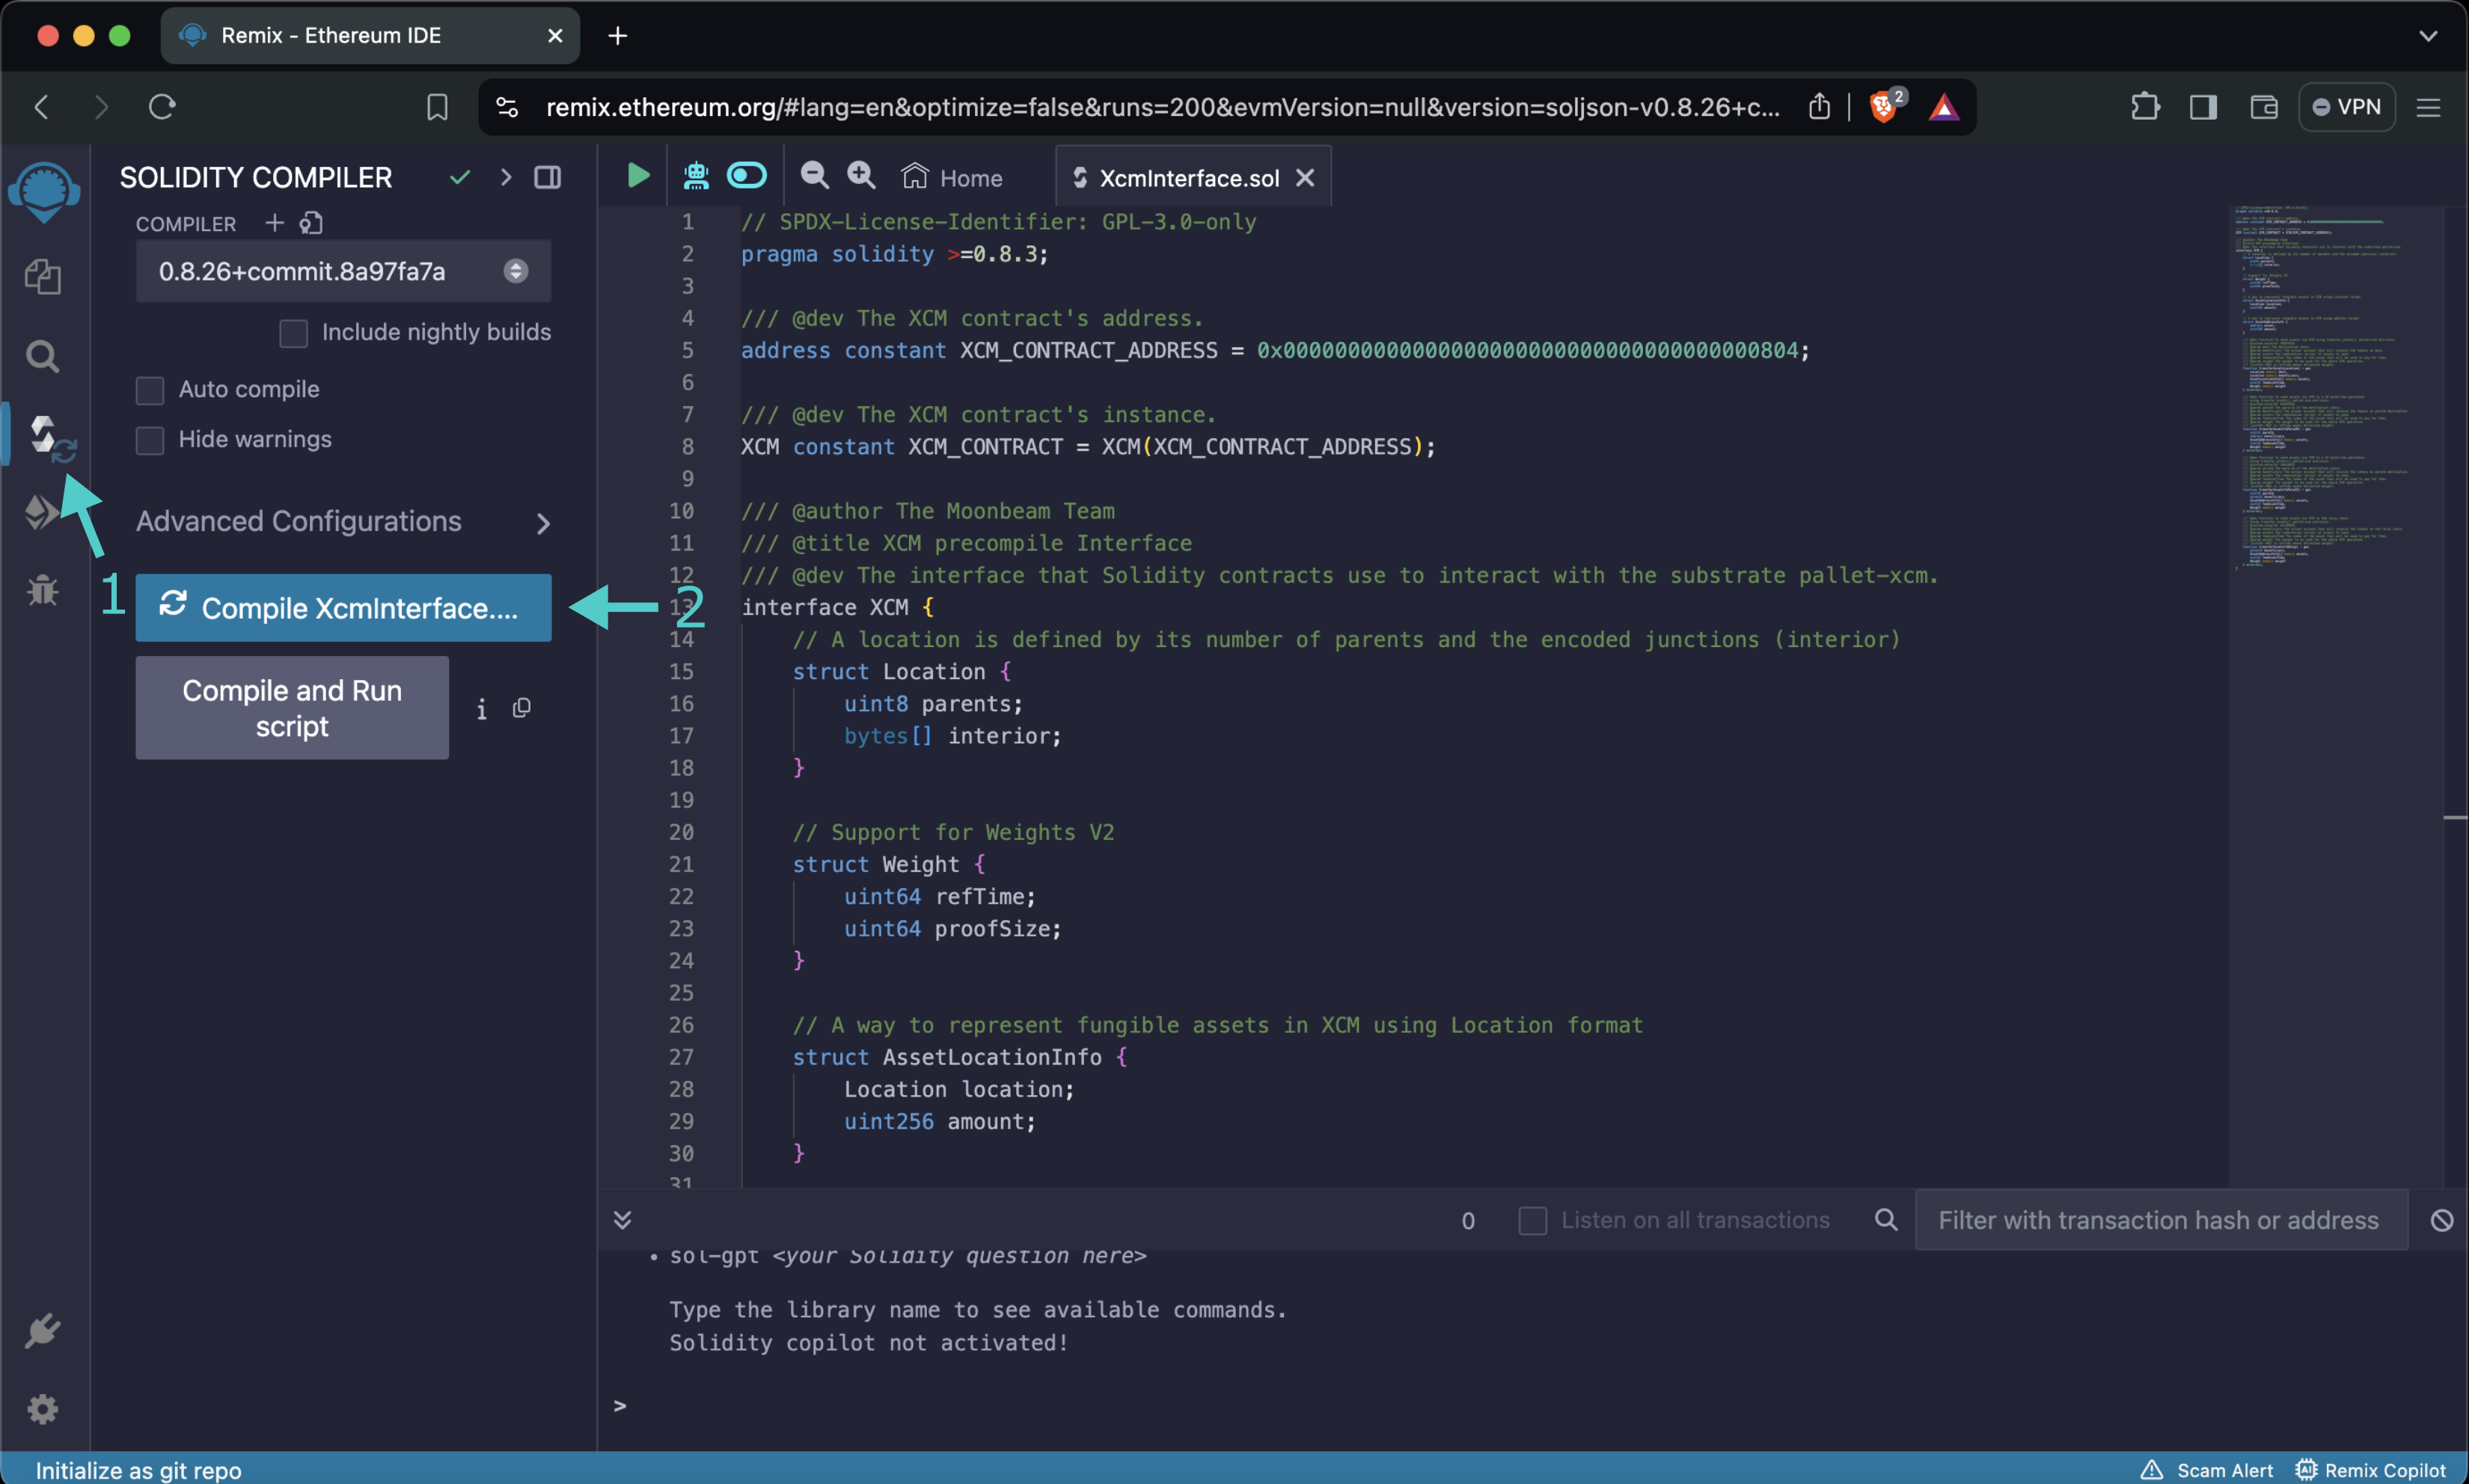Screen dimensions: 2469x1484
Task: Copy the script snippet via copy icon
Action: point(522,708)
